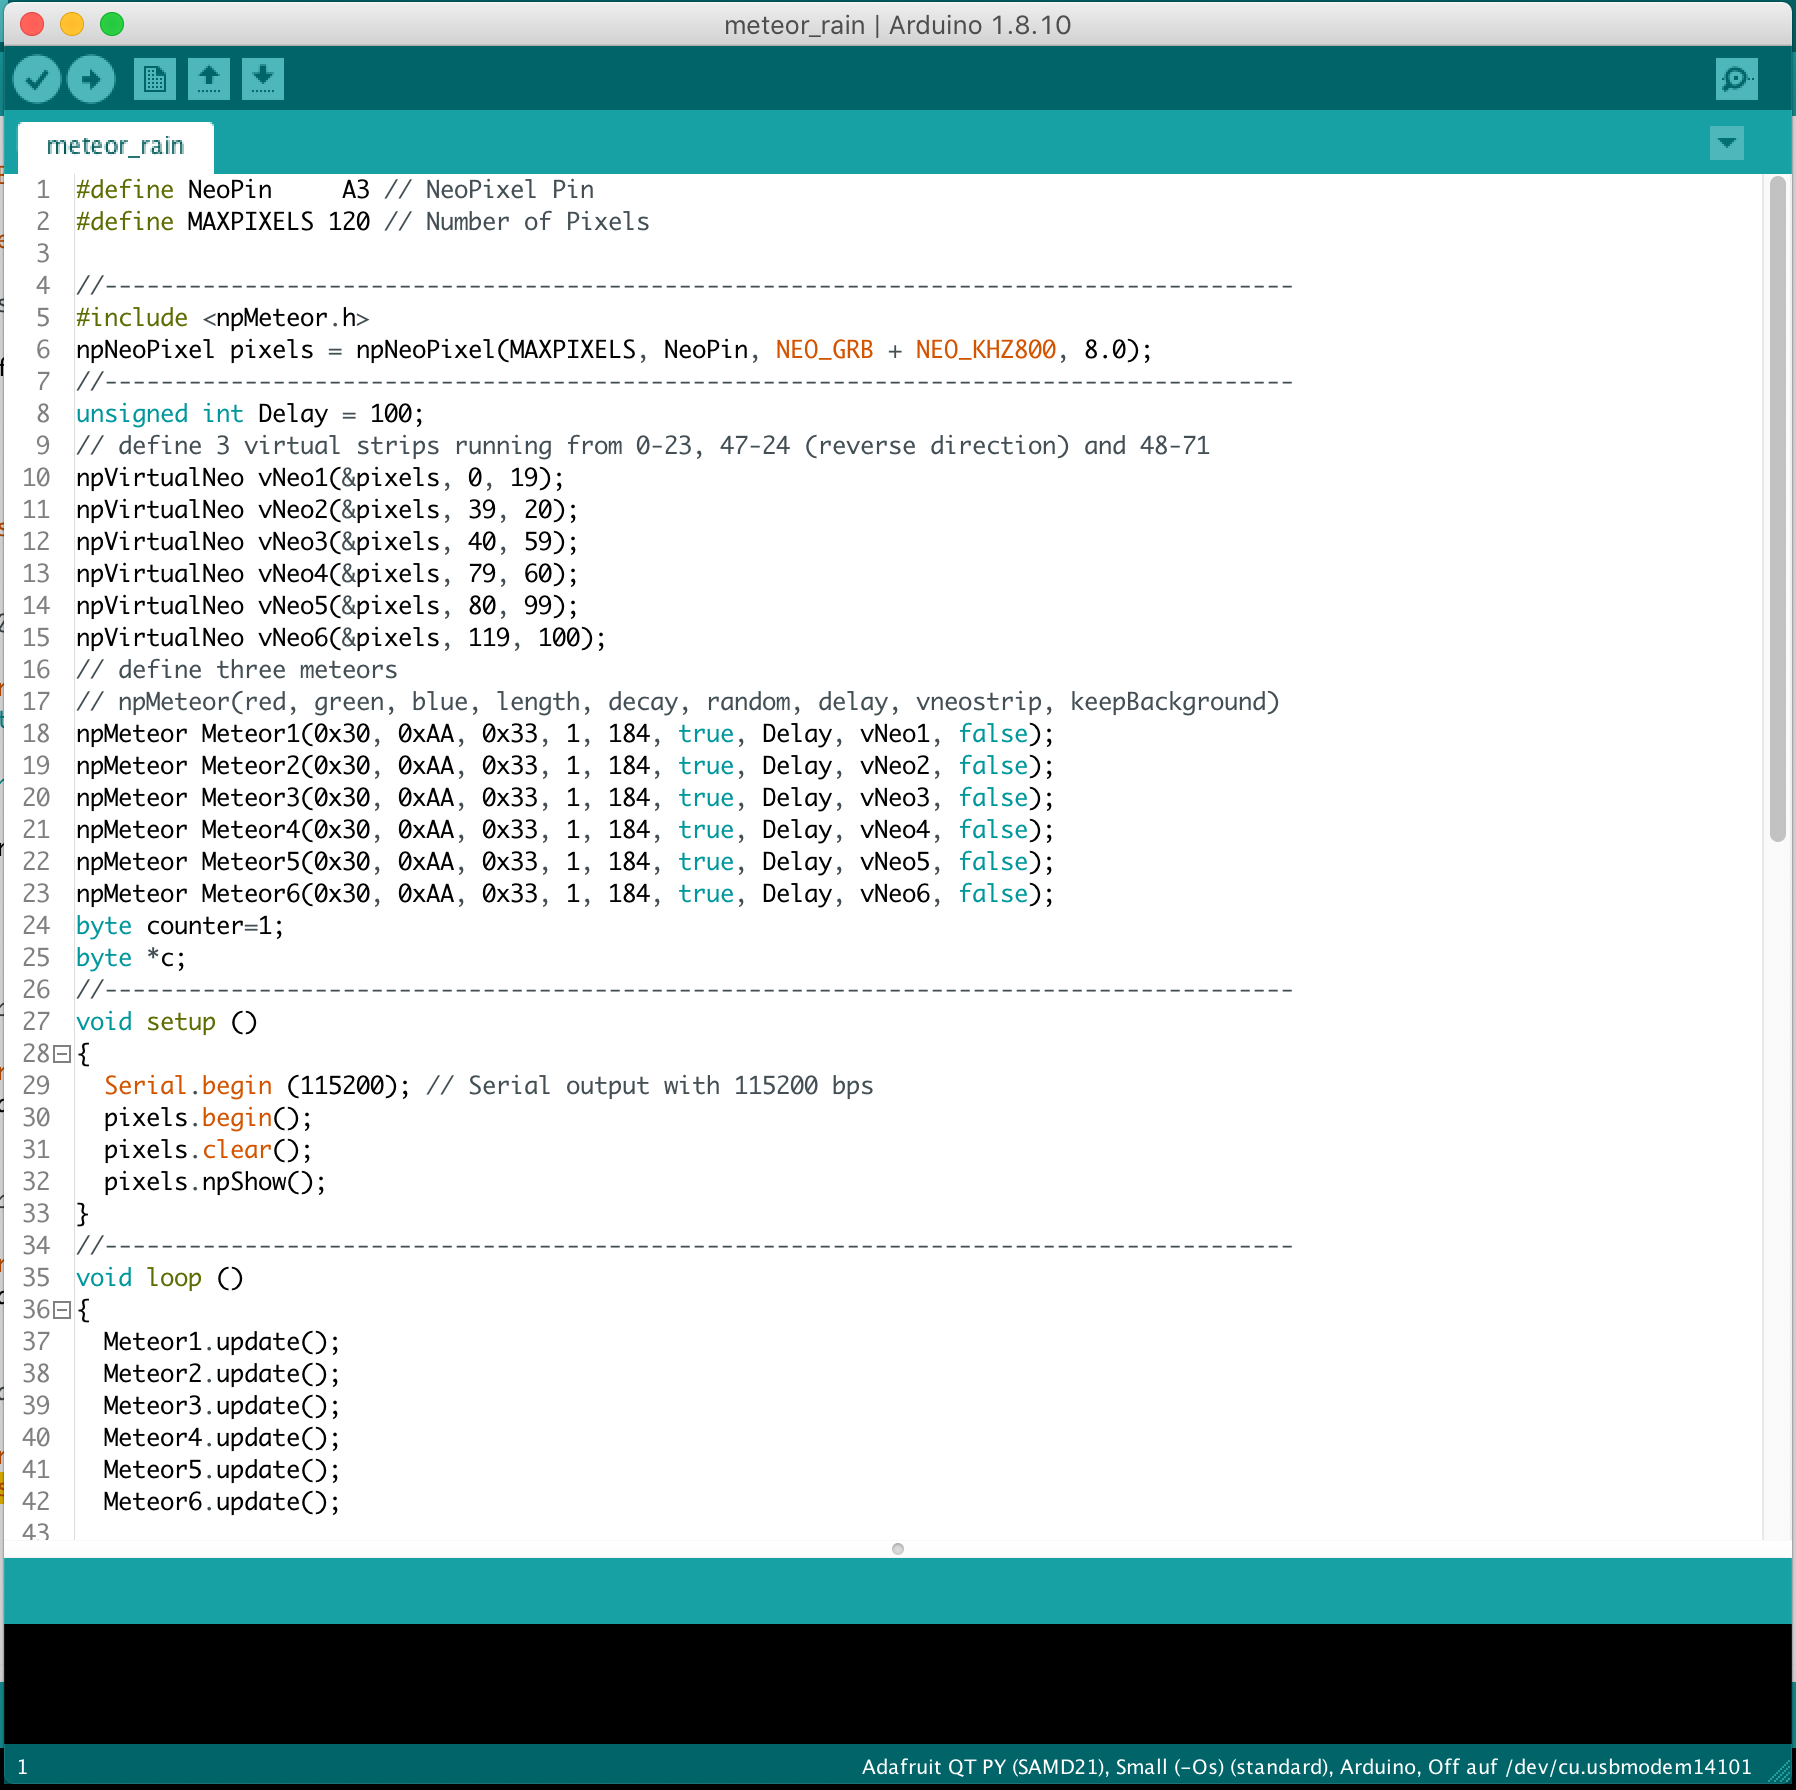1796x1790 pixels.
Task: Click 'unsigned int Delay = 100;' line
Action: 250,414
